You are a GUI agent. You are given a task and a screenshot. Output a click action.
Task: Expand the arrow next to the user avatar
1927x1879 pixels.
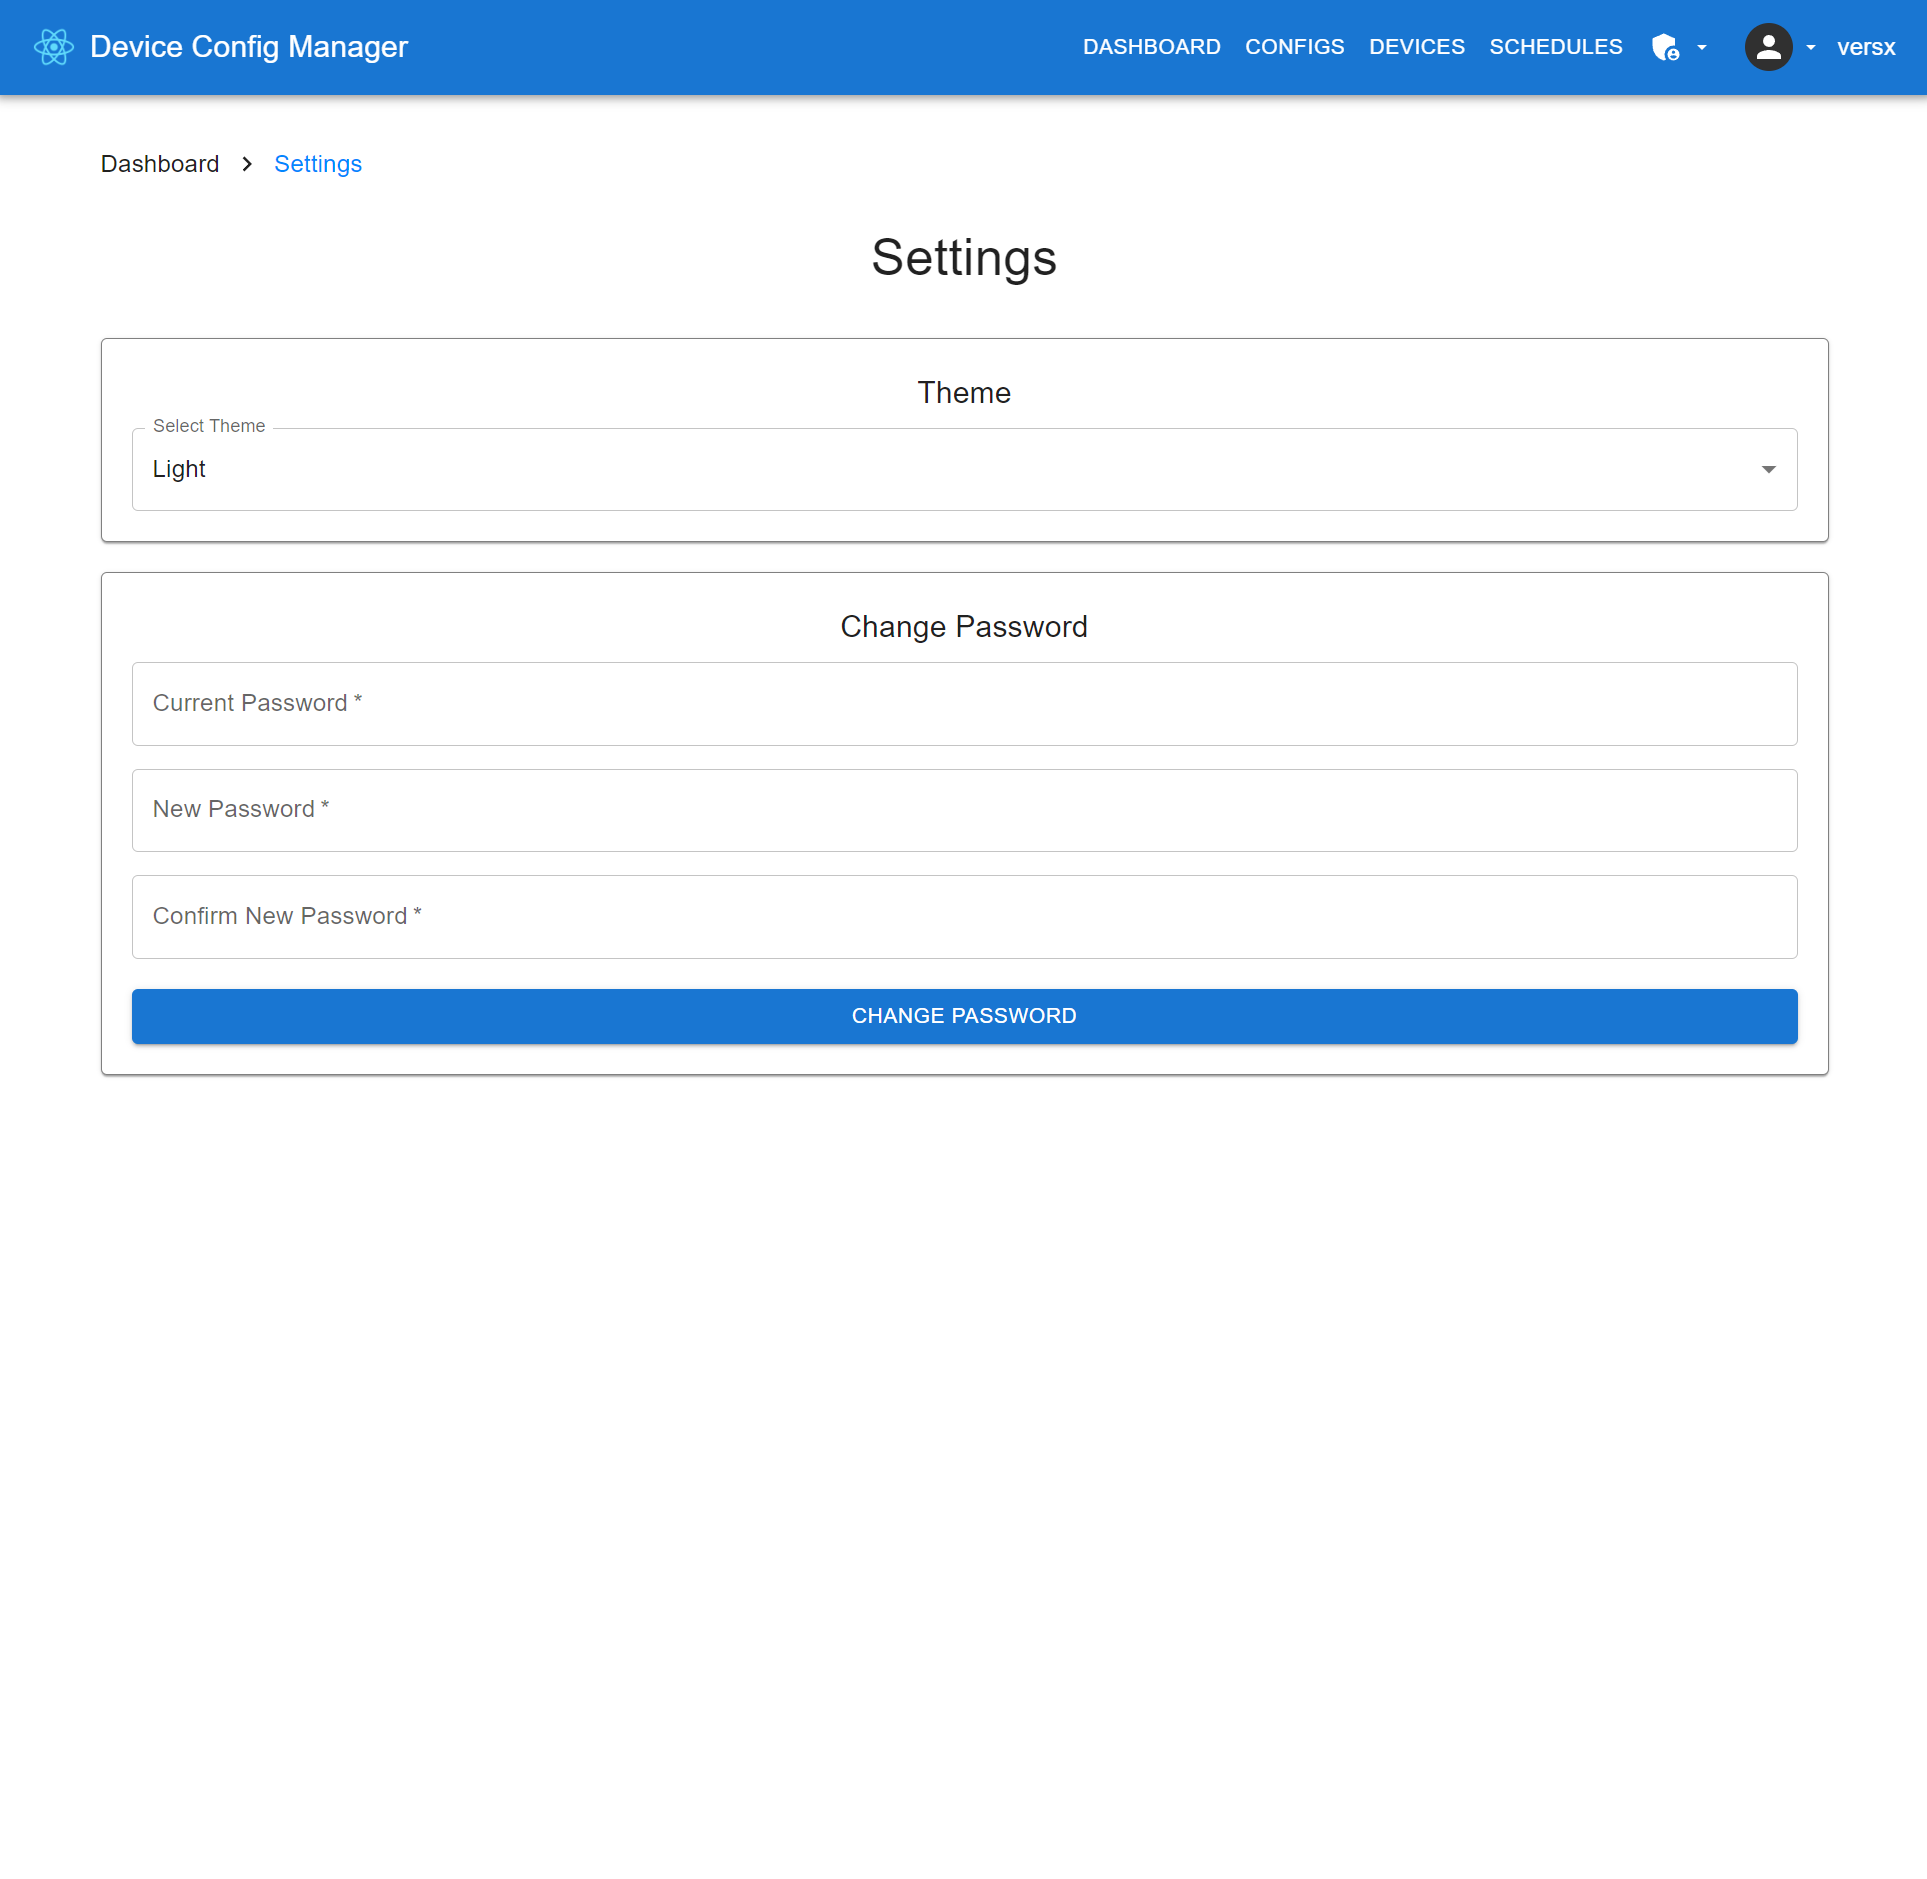tap(1811, 47)
